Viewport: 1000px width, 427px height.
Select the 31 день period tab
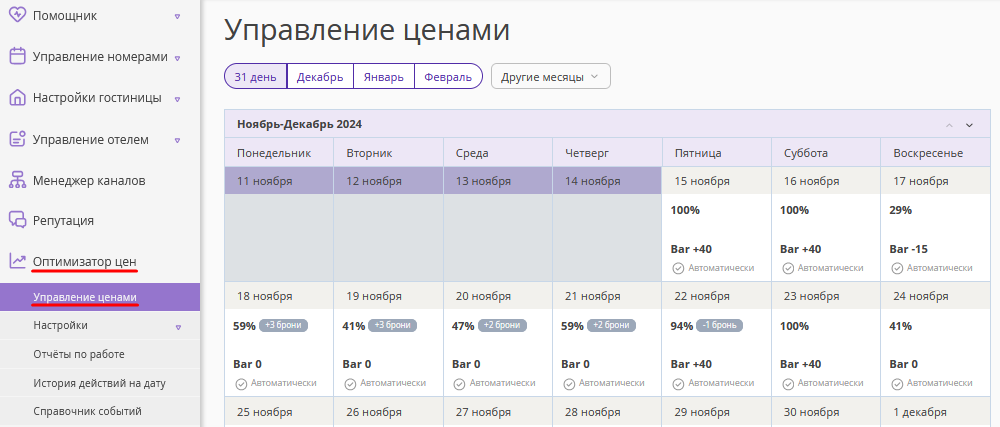256,76
